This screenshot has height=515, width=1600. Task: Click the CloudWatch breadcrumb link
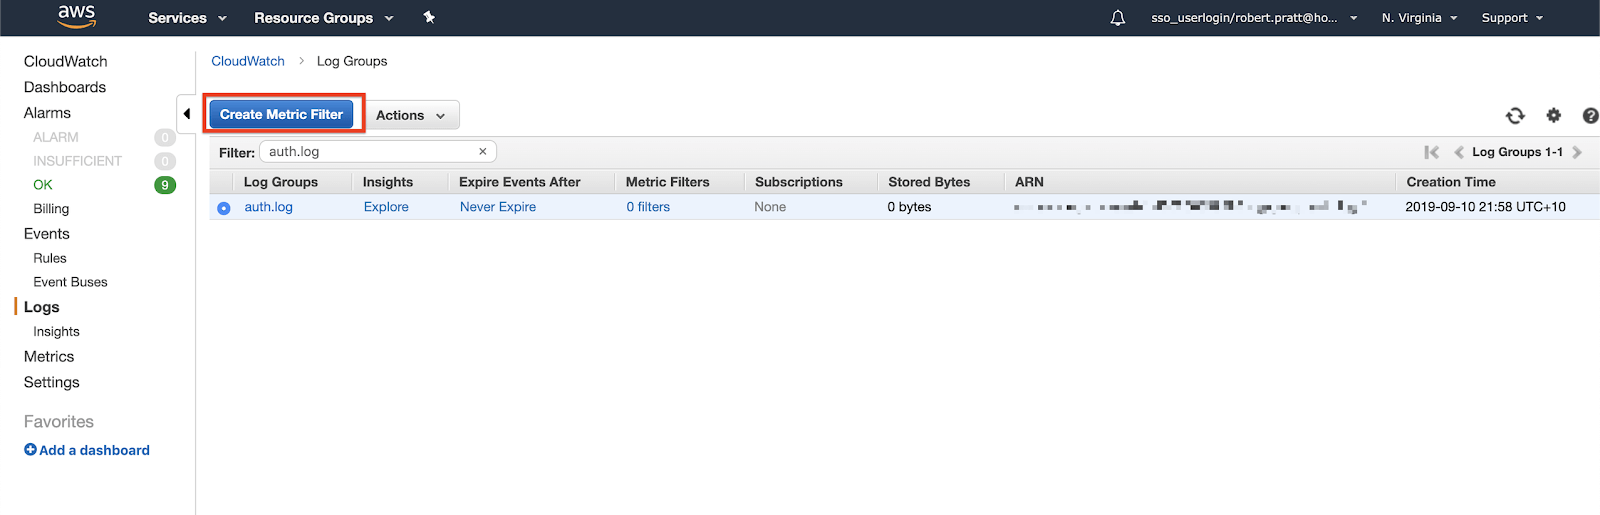pos(248,61)
